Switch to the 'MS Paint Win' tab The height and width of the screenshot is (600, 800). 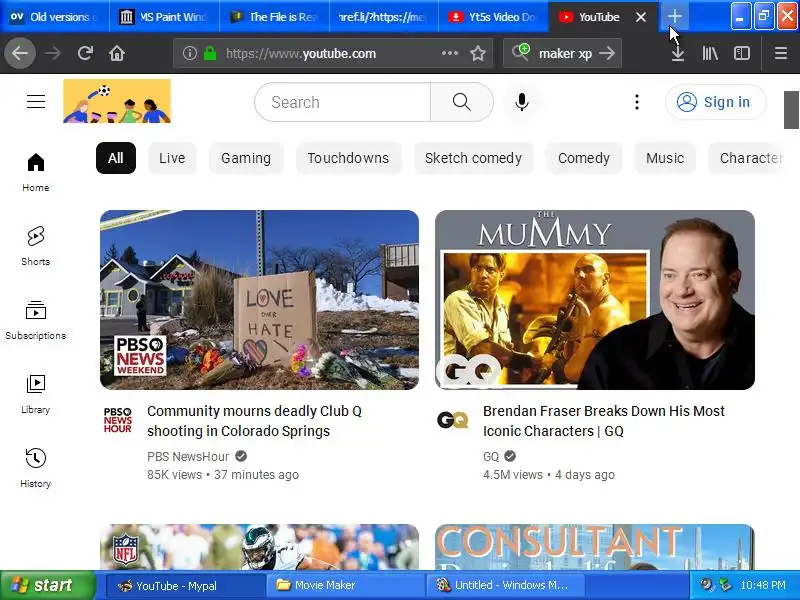[x=164, y=17]
